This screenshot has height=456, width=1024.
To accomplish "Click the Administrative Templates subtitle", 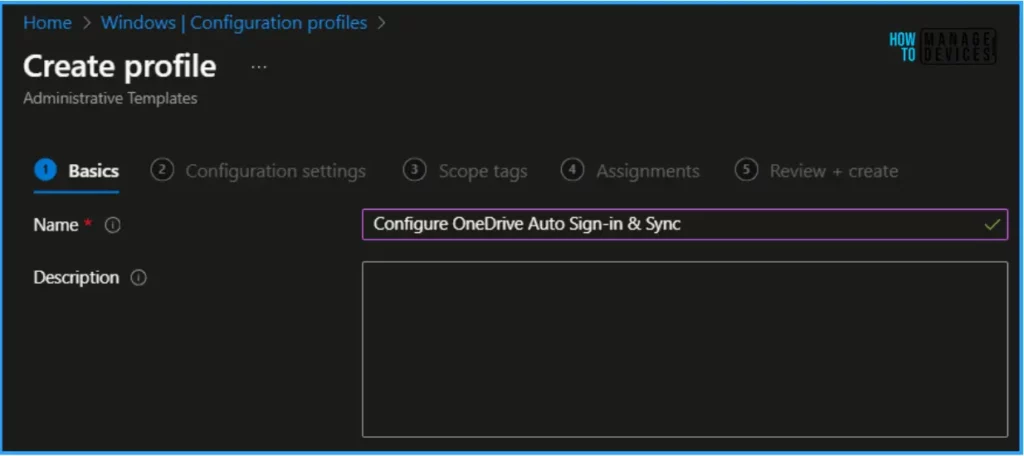I will [110, 99].
